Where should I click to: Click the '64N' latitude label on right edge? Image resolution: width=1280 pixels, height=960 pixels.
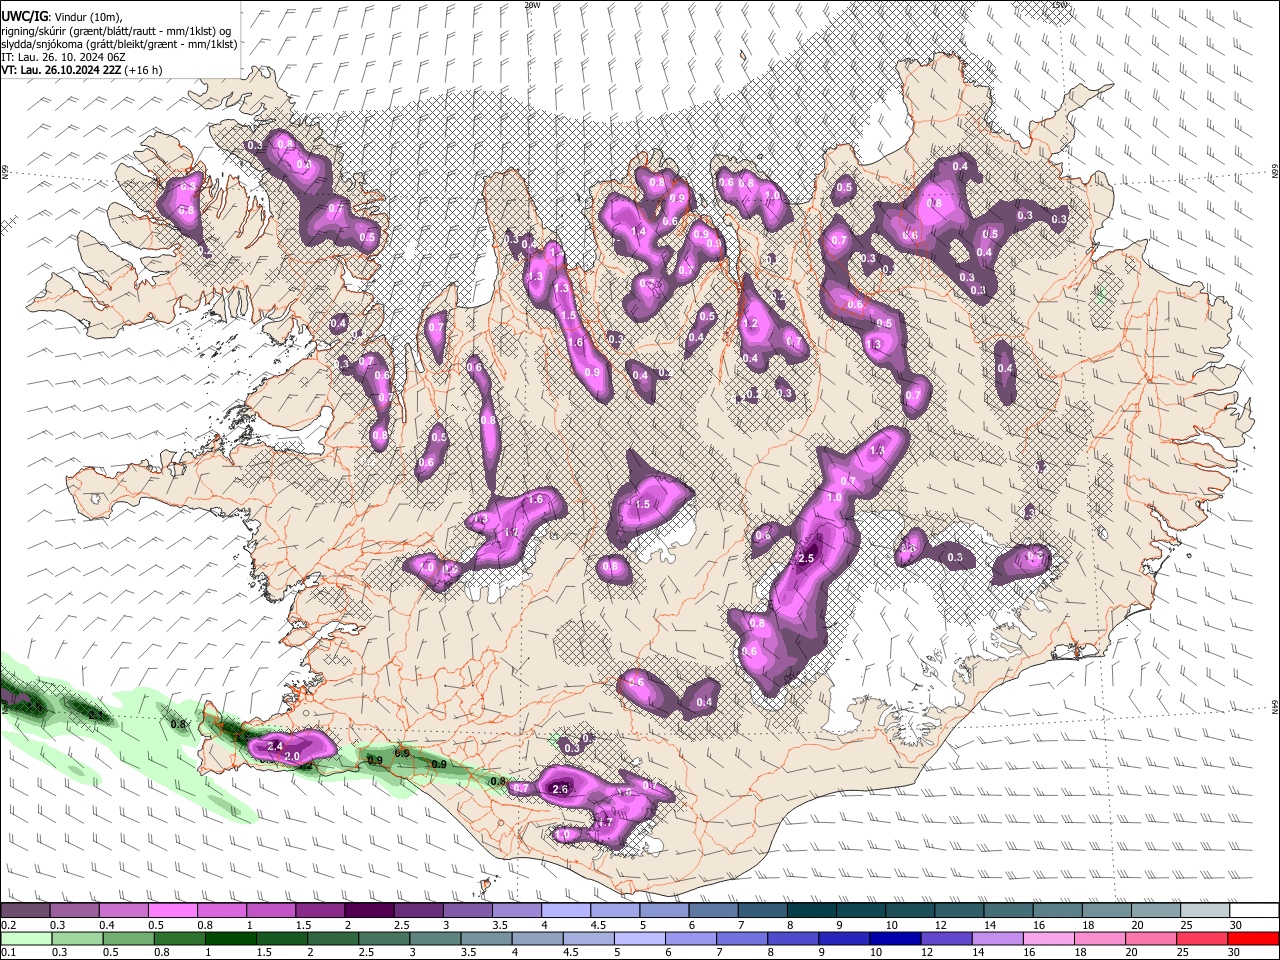coord(1275,706)
